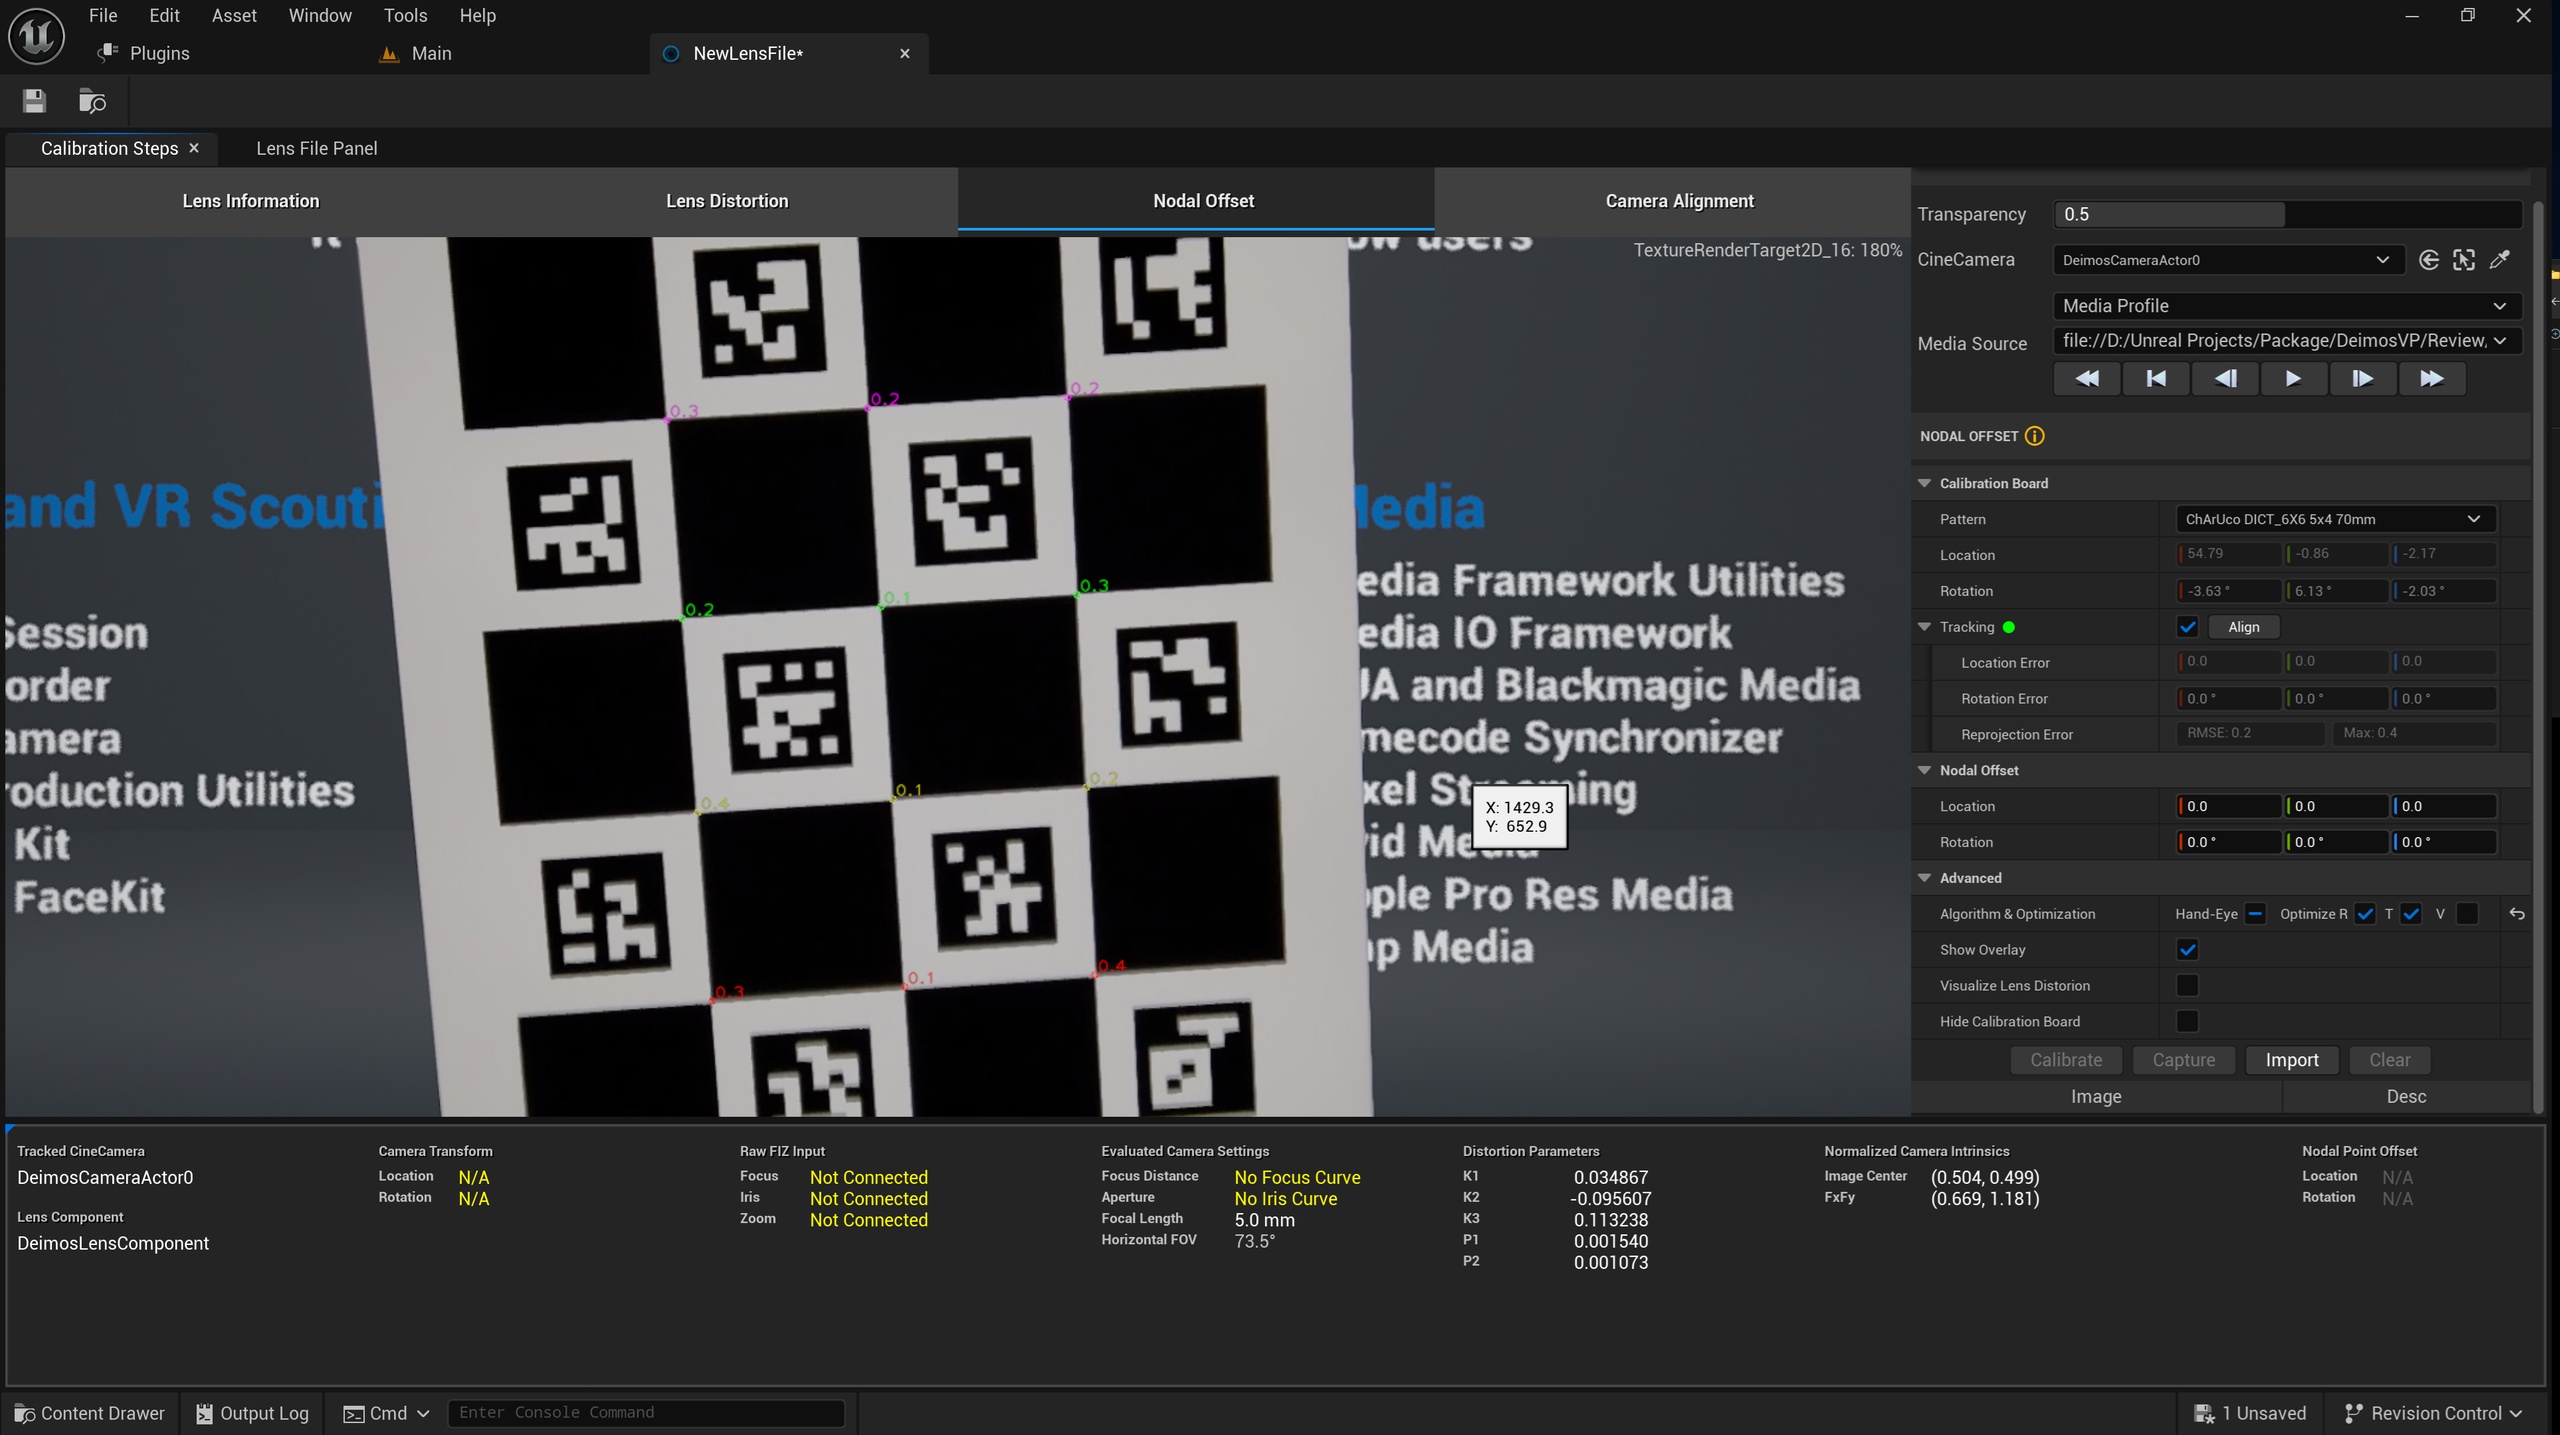Click the Plugins tab icon
The image size is (2560, 1435).
tap(108, 53)
